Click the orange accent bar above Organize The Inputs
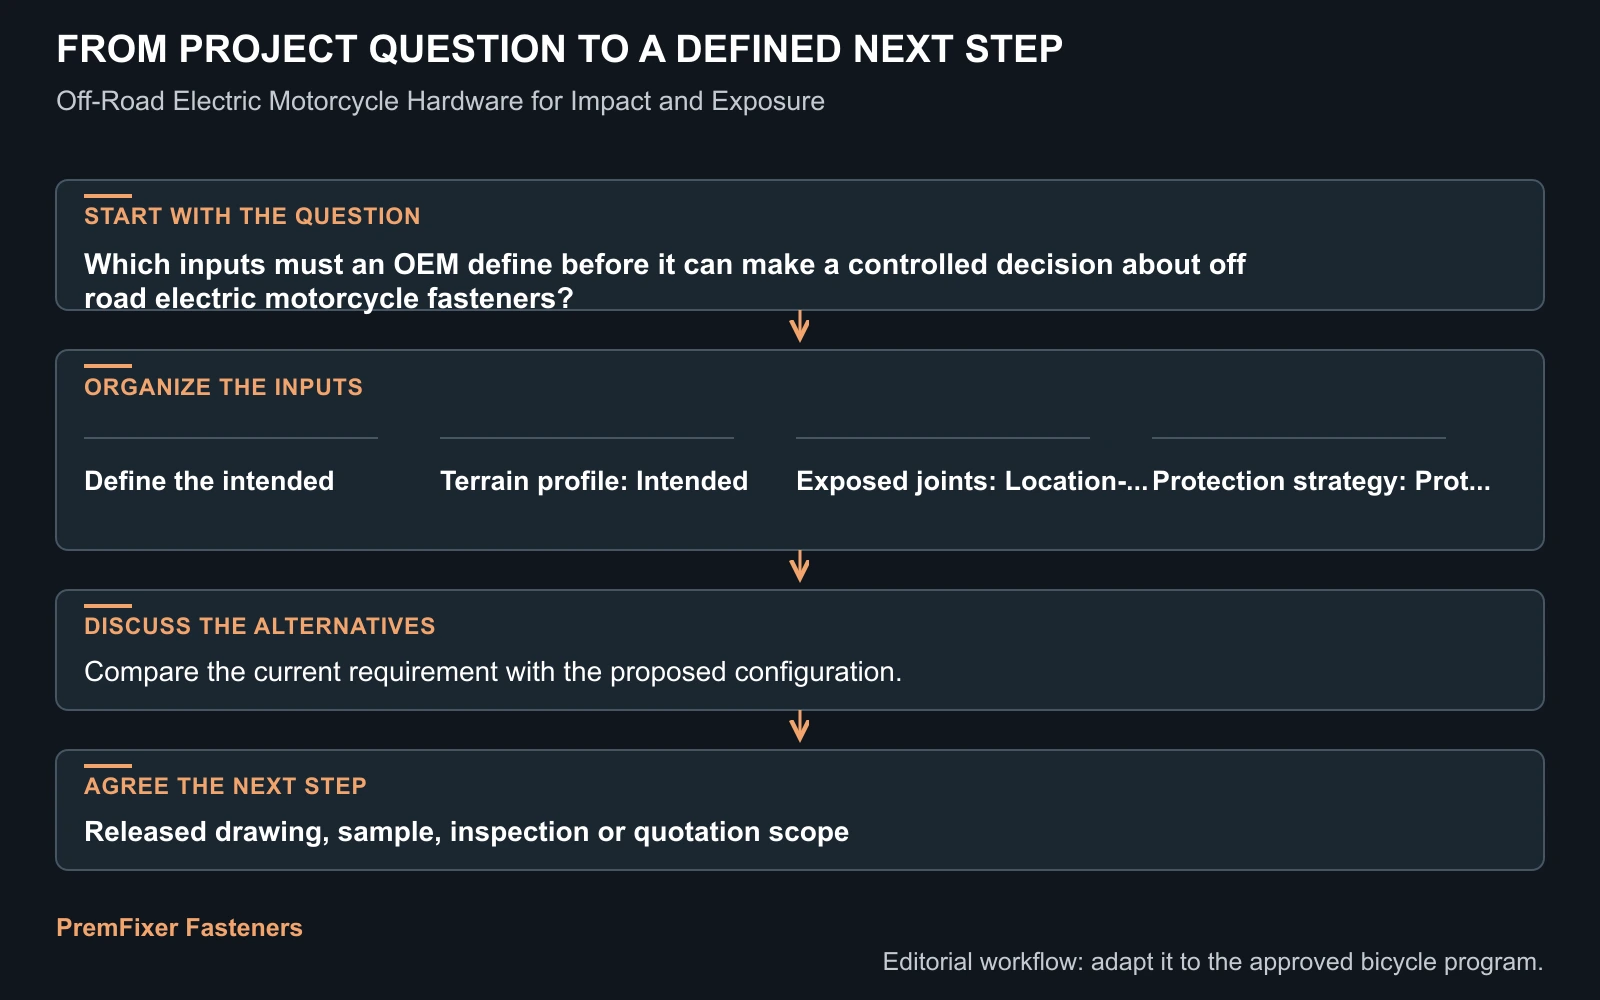 click(108, 366)
